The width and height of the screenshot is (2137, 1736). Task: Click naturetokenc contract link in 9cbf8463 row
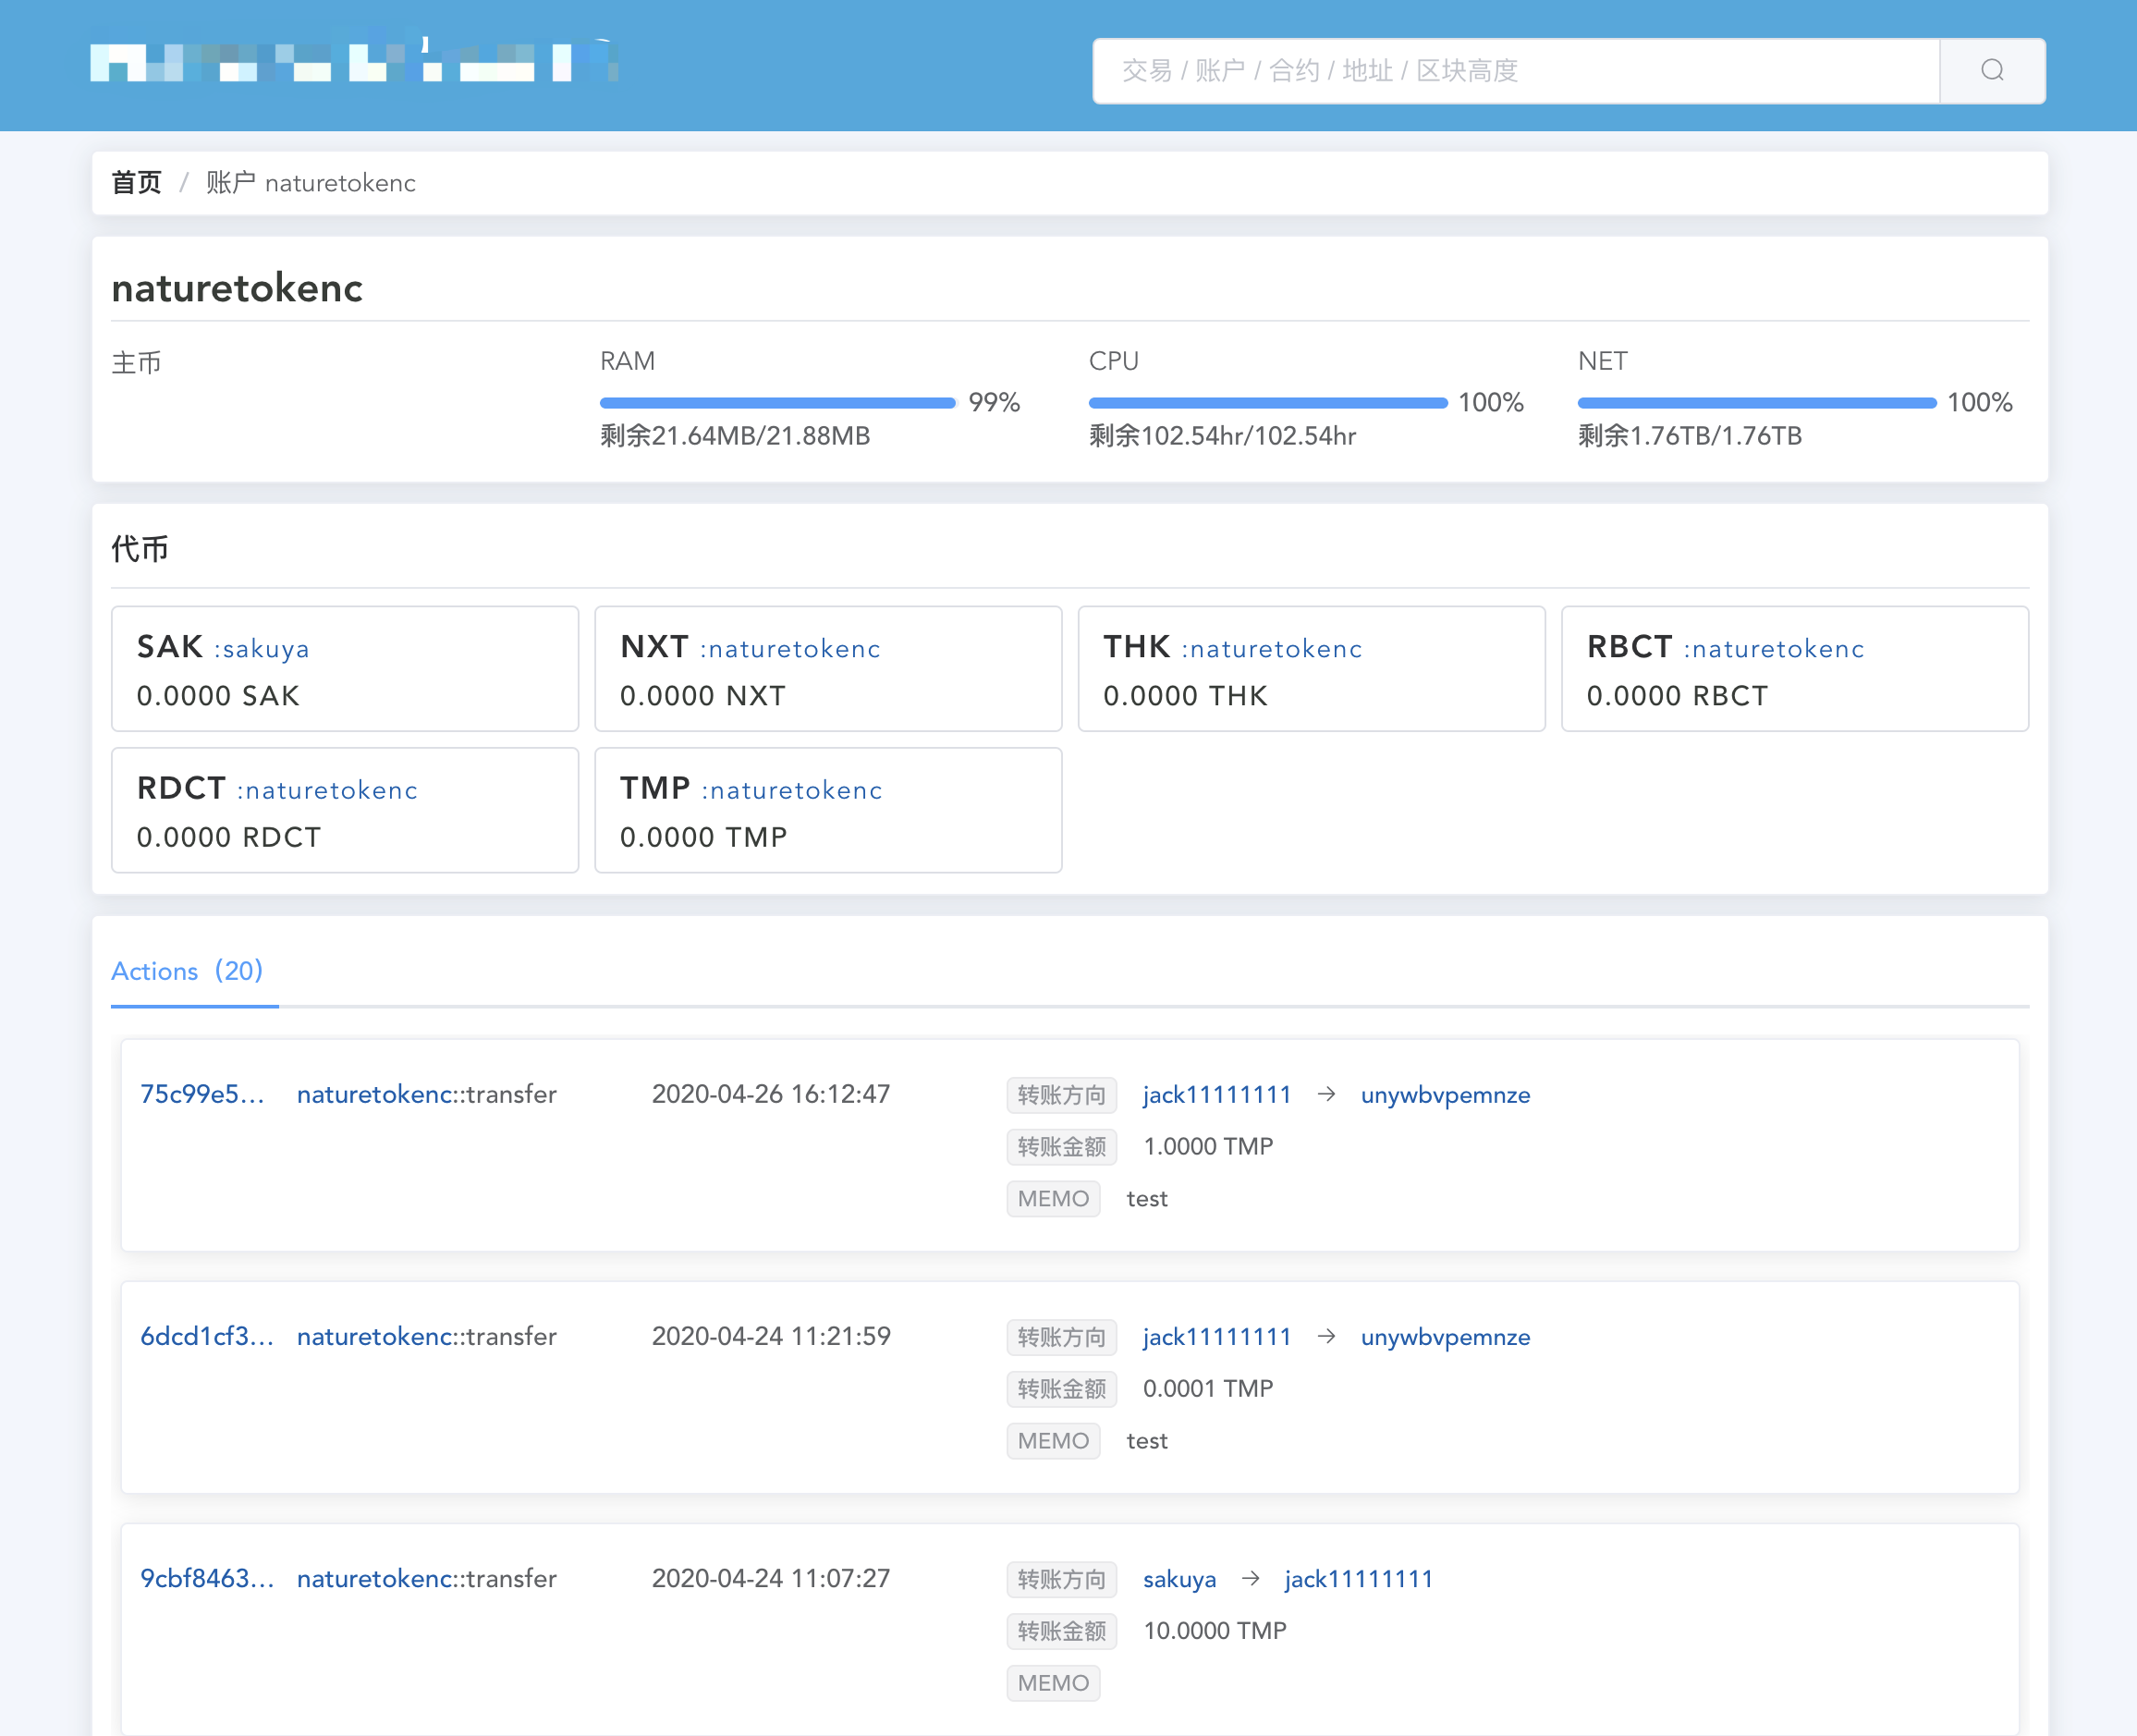375,1578
